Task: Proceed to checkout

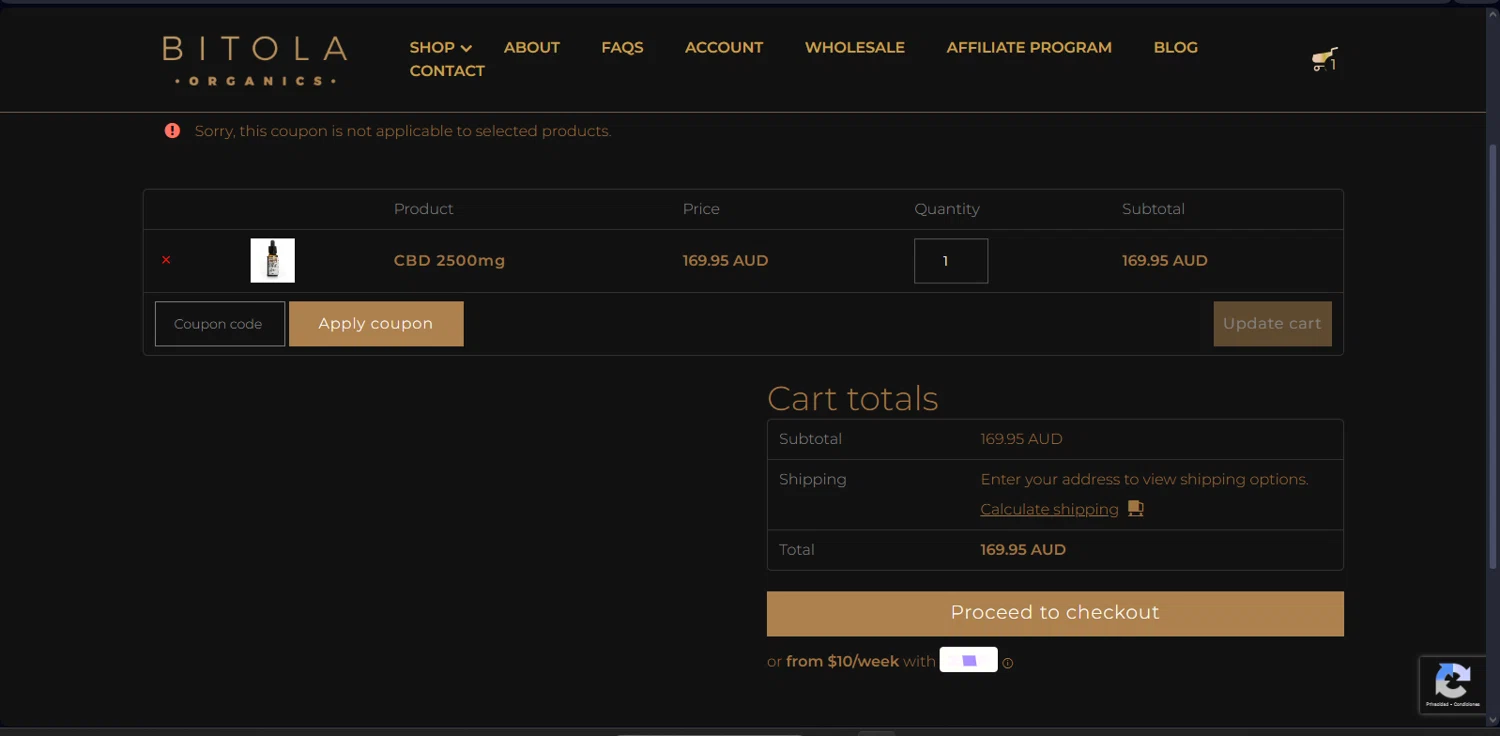Action: [1055, 613]
